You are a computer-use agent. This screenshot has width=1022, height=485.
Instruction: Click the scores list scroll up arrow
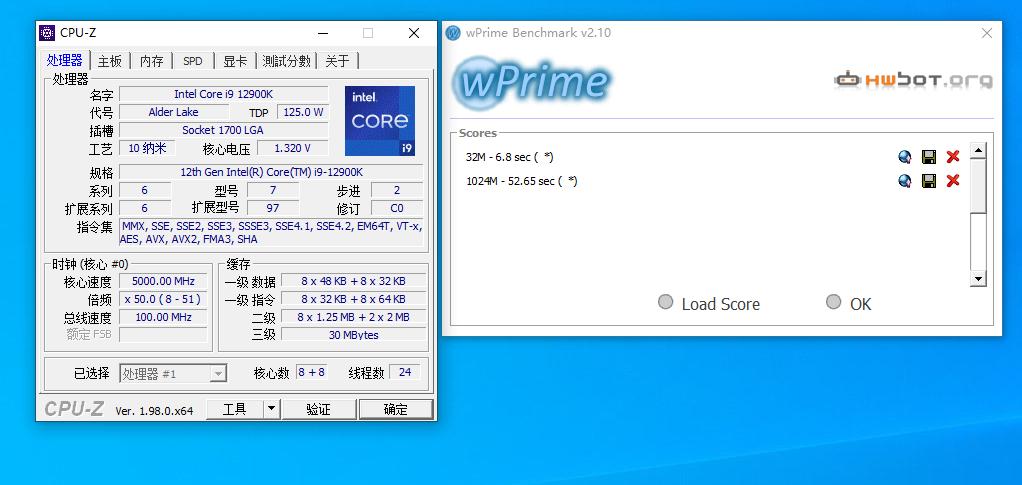(x=978, y=151)
